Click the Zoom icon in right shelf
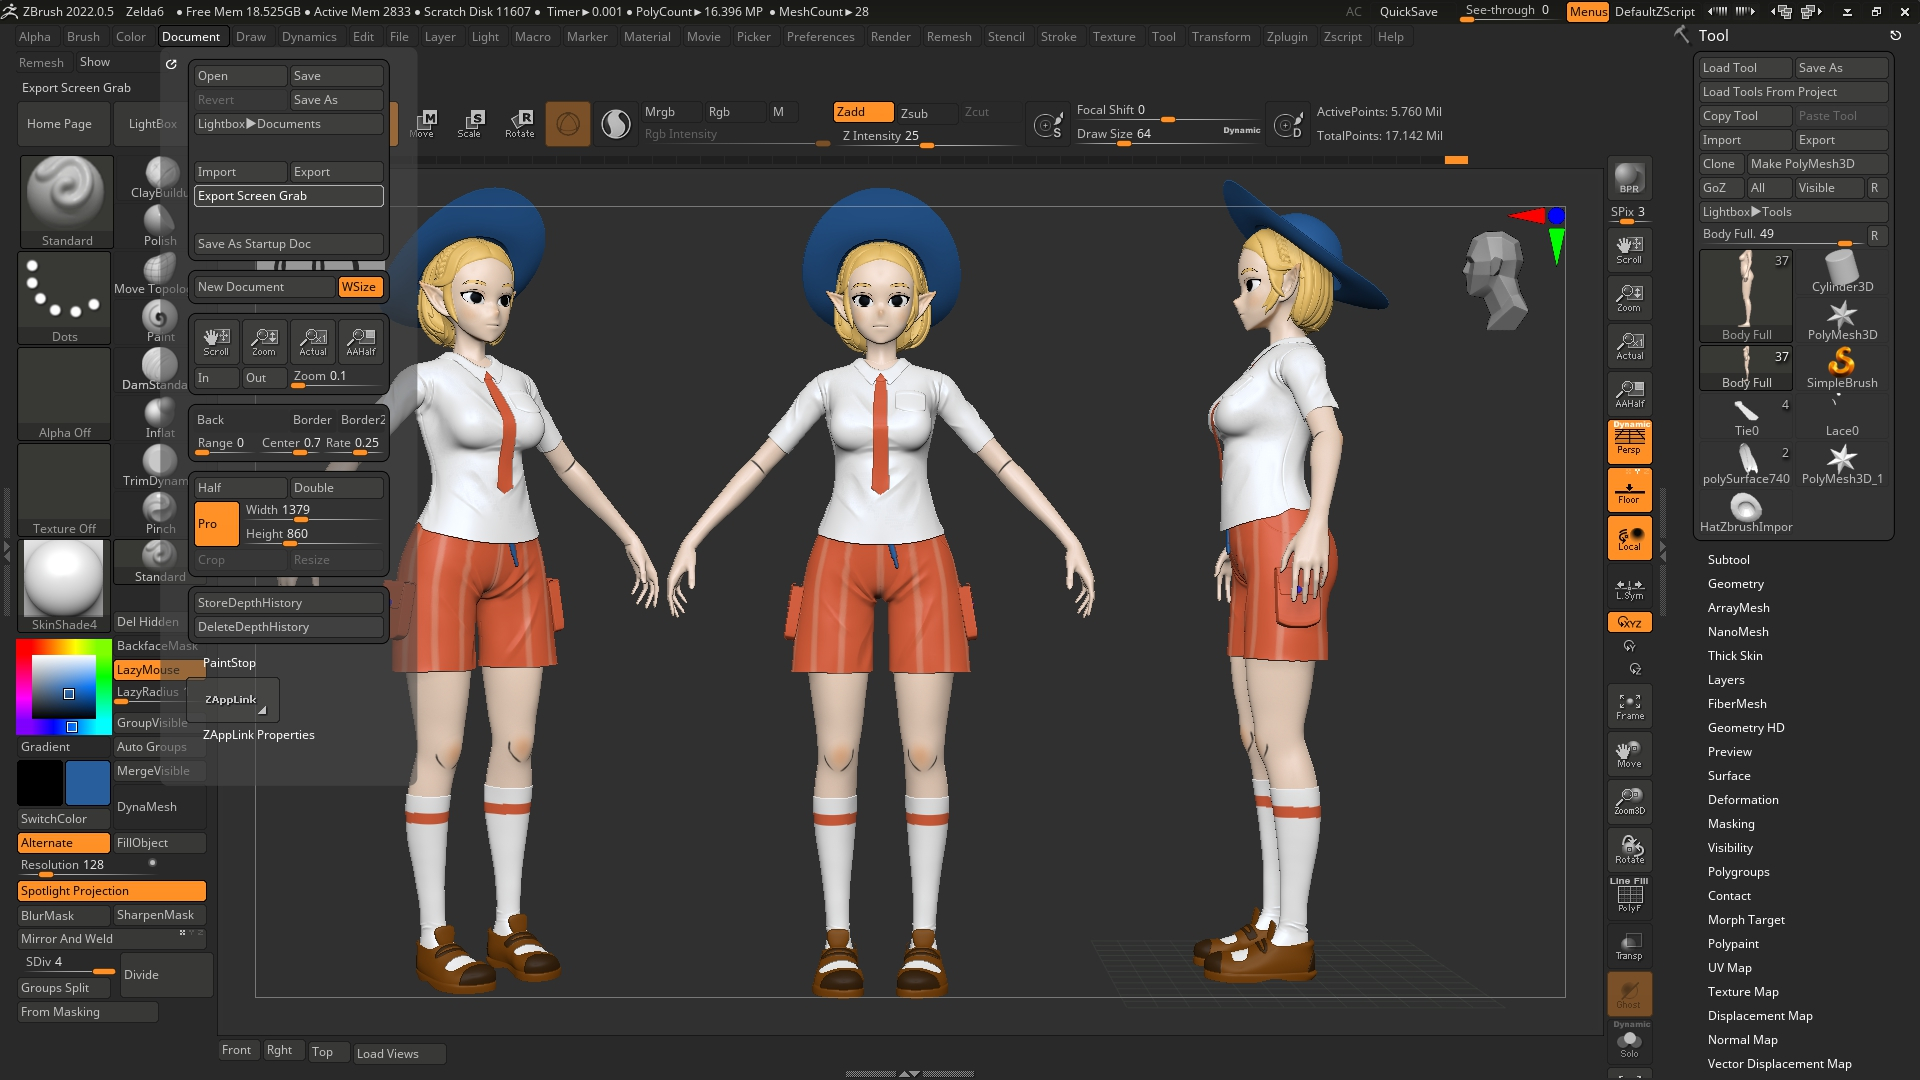This screenshot has width=1920, height=1080. pyautogui.click(x=1629, y=297)
